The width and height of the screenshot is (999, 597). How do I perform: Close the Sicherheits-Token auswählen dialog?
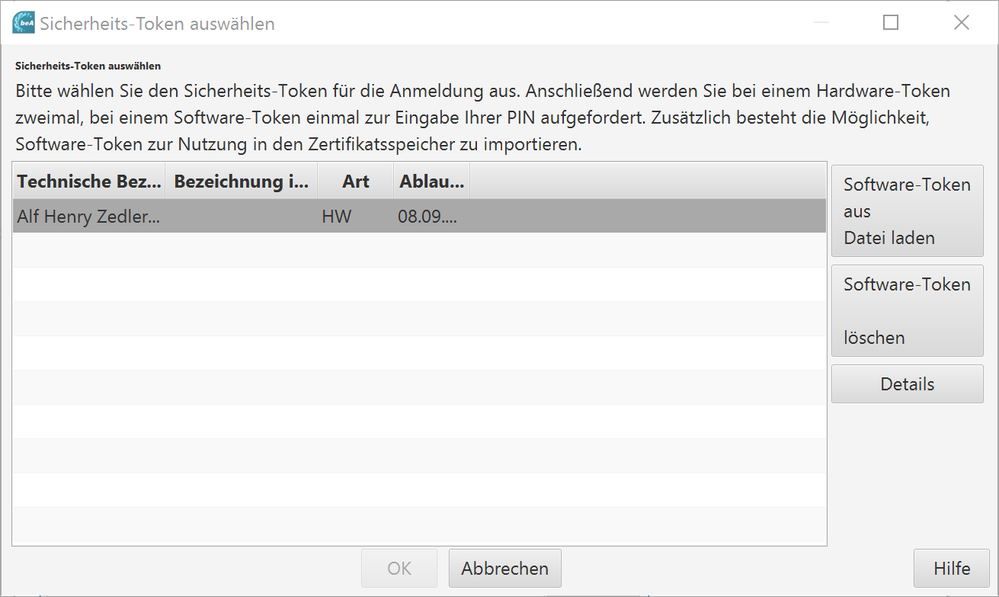(961, 23)
